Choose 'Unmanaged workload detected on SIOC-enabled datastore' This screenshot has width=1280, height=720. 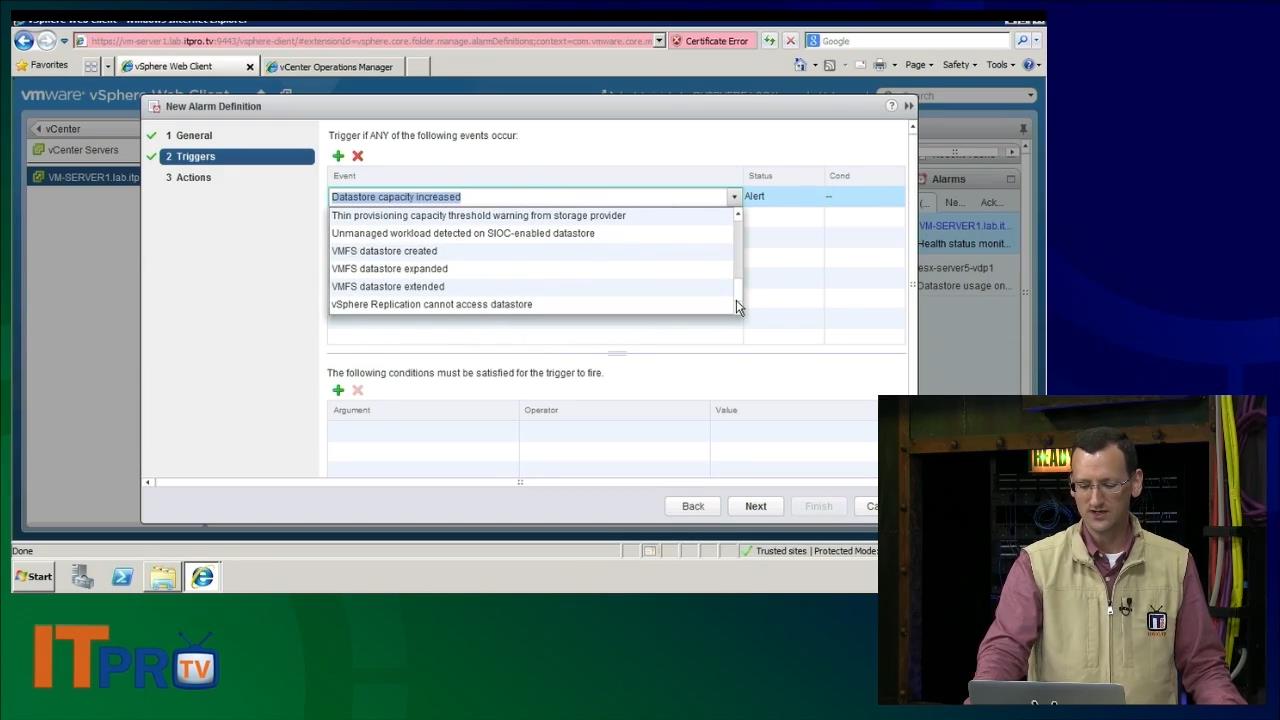[531, 234]
